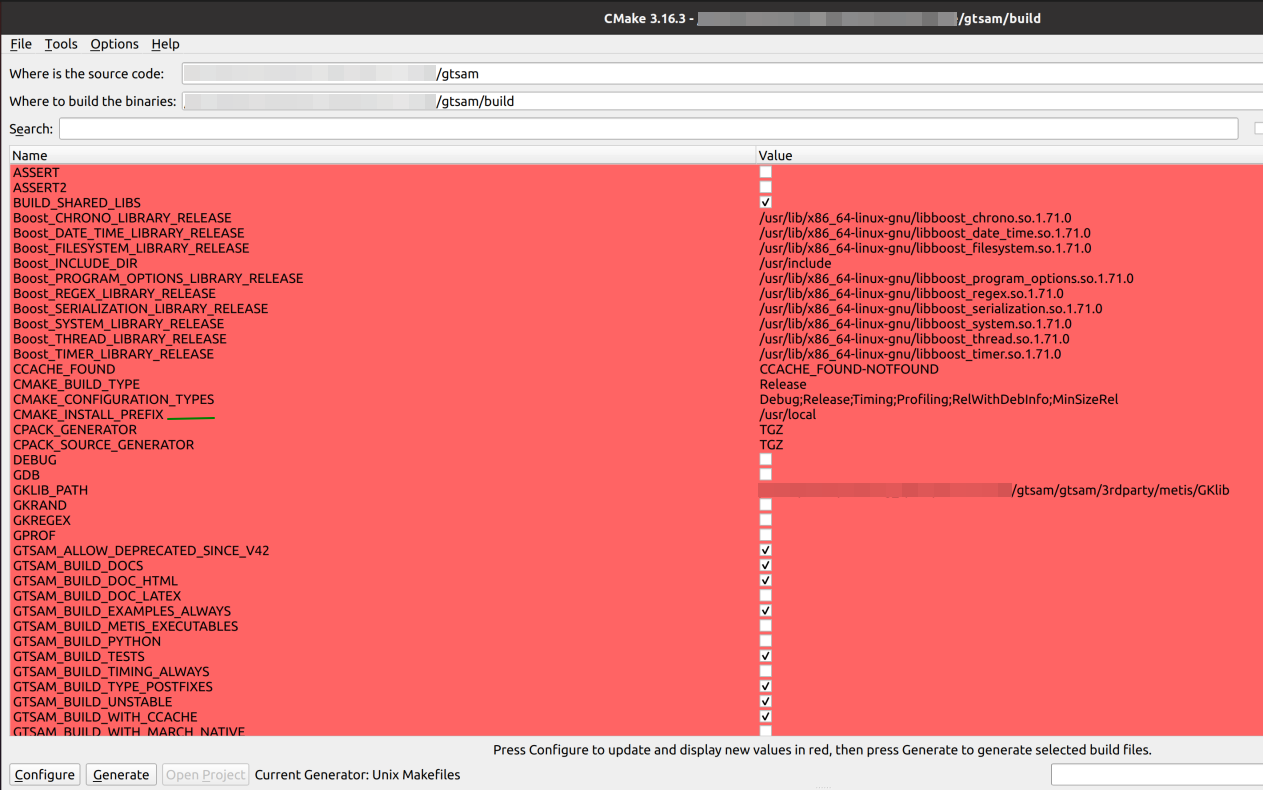Viewport: 1263px width, 790px height.
Task: Click the libboost_chrono.so.1.71.0 path value
Action: pos(915,217)
